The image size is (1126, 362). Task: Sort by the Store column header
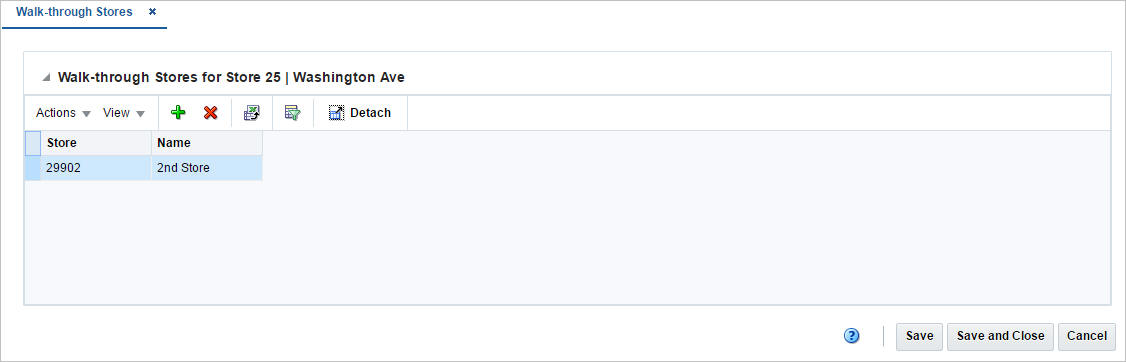pyautogui.click(x=96, y=143)
